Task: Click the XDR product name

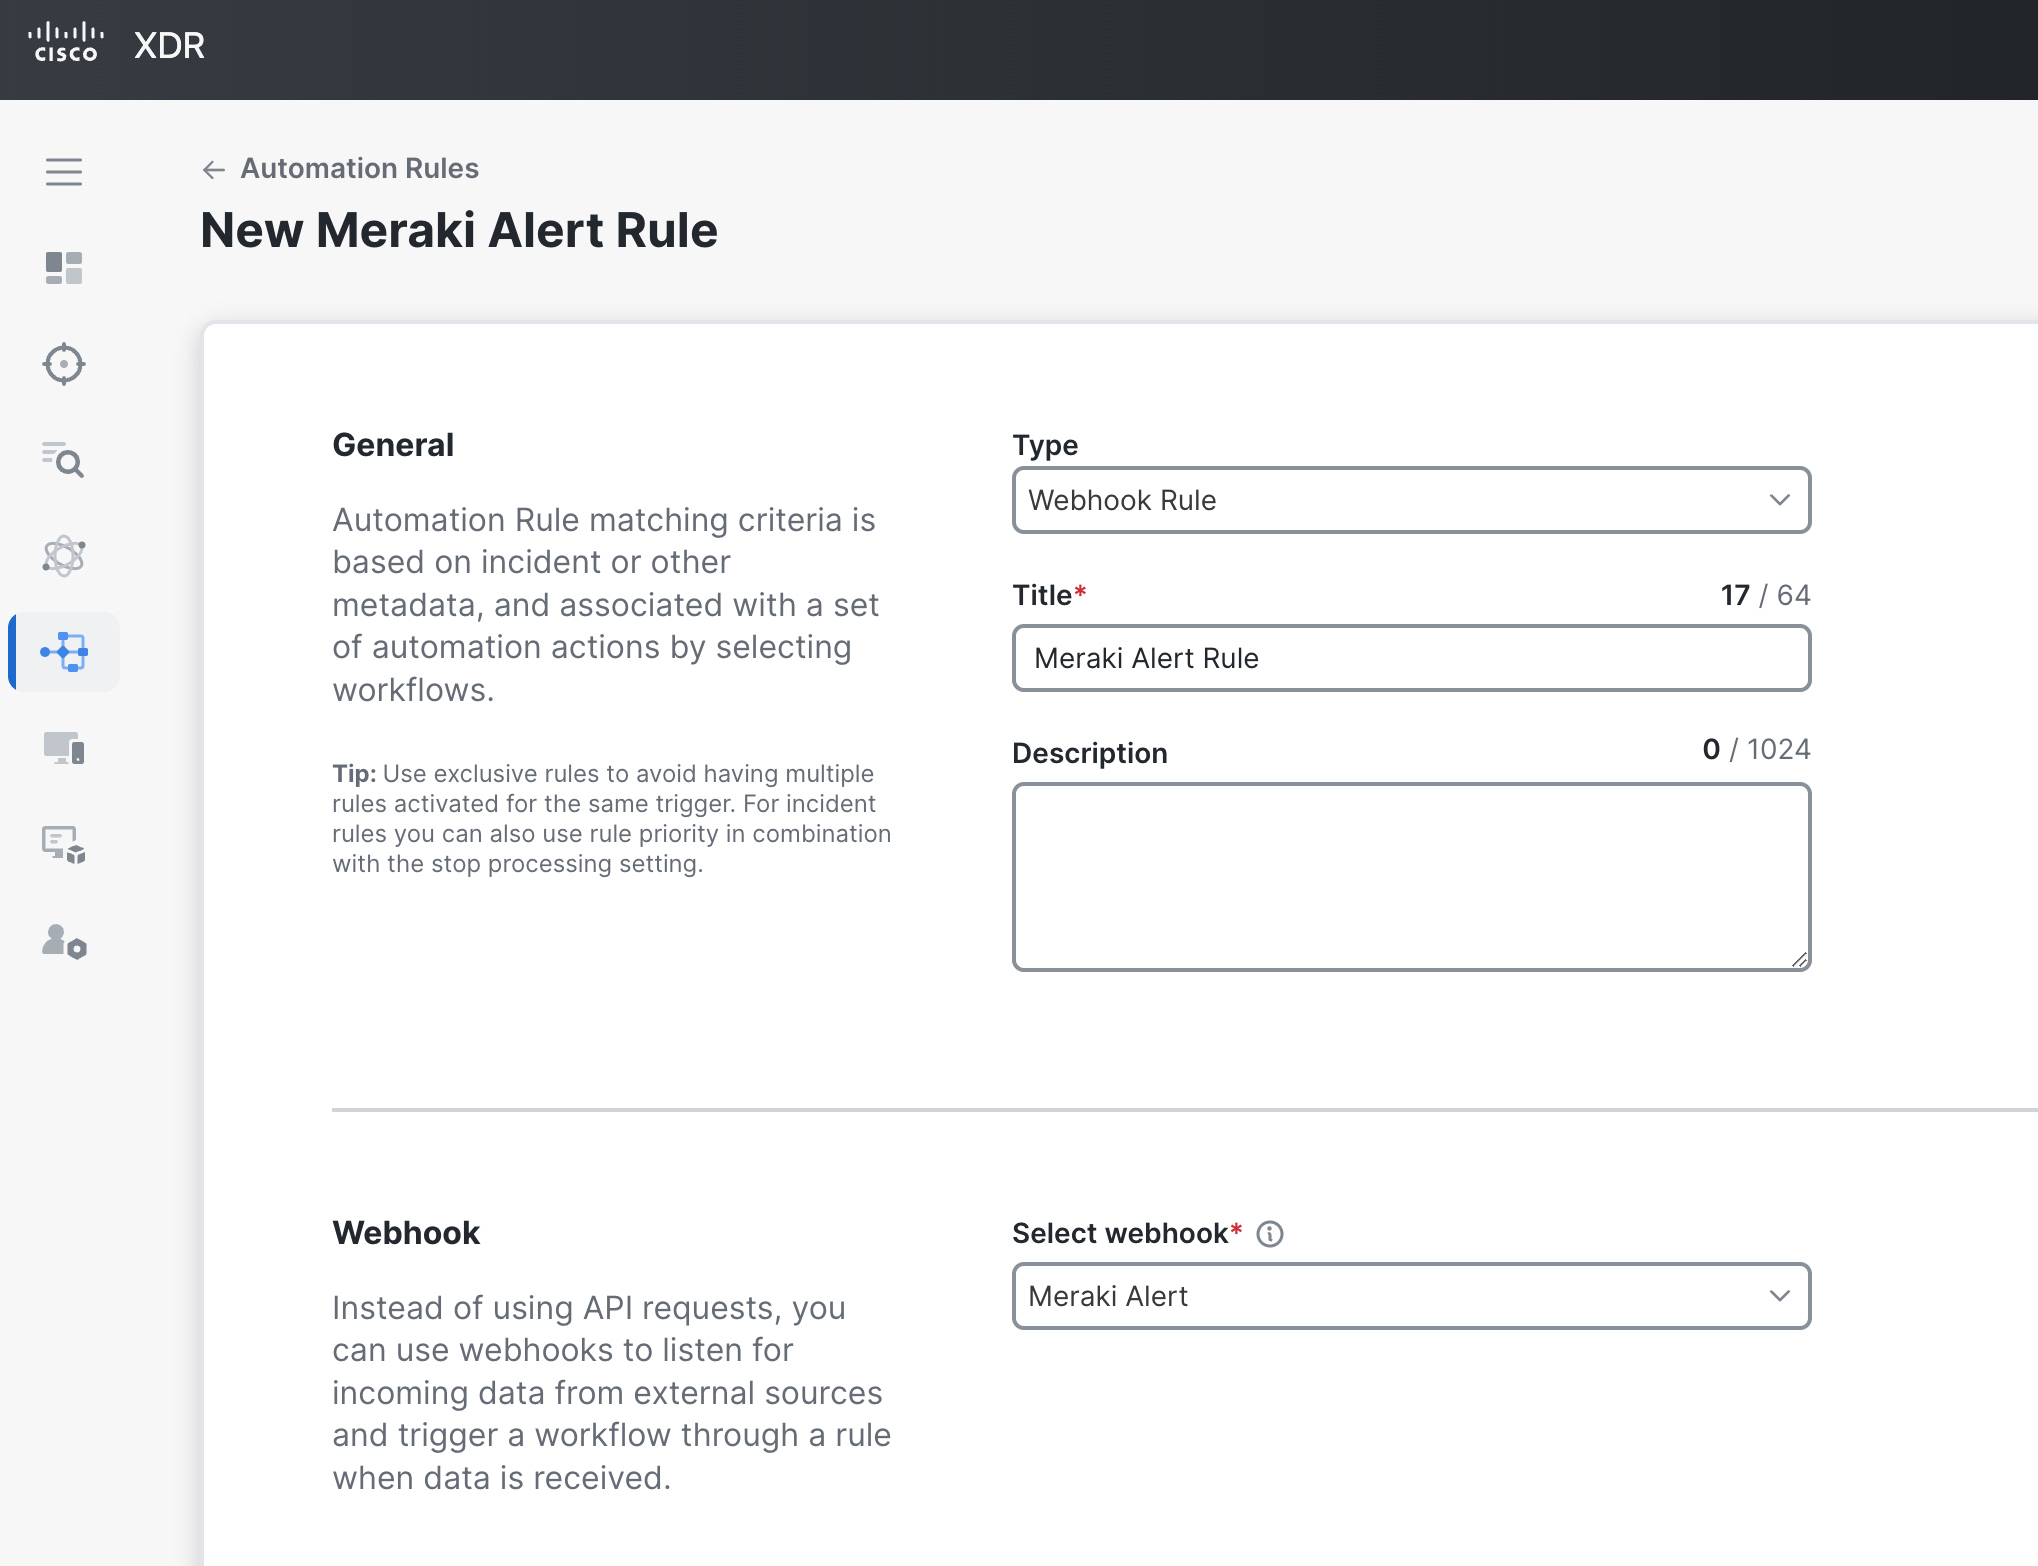Action: pos(169,45)
